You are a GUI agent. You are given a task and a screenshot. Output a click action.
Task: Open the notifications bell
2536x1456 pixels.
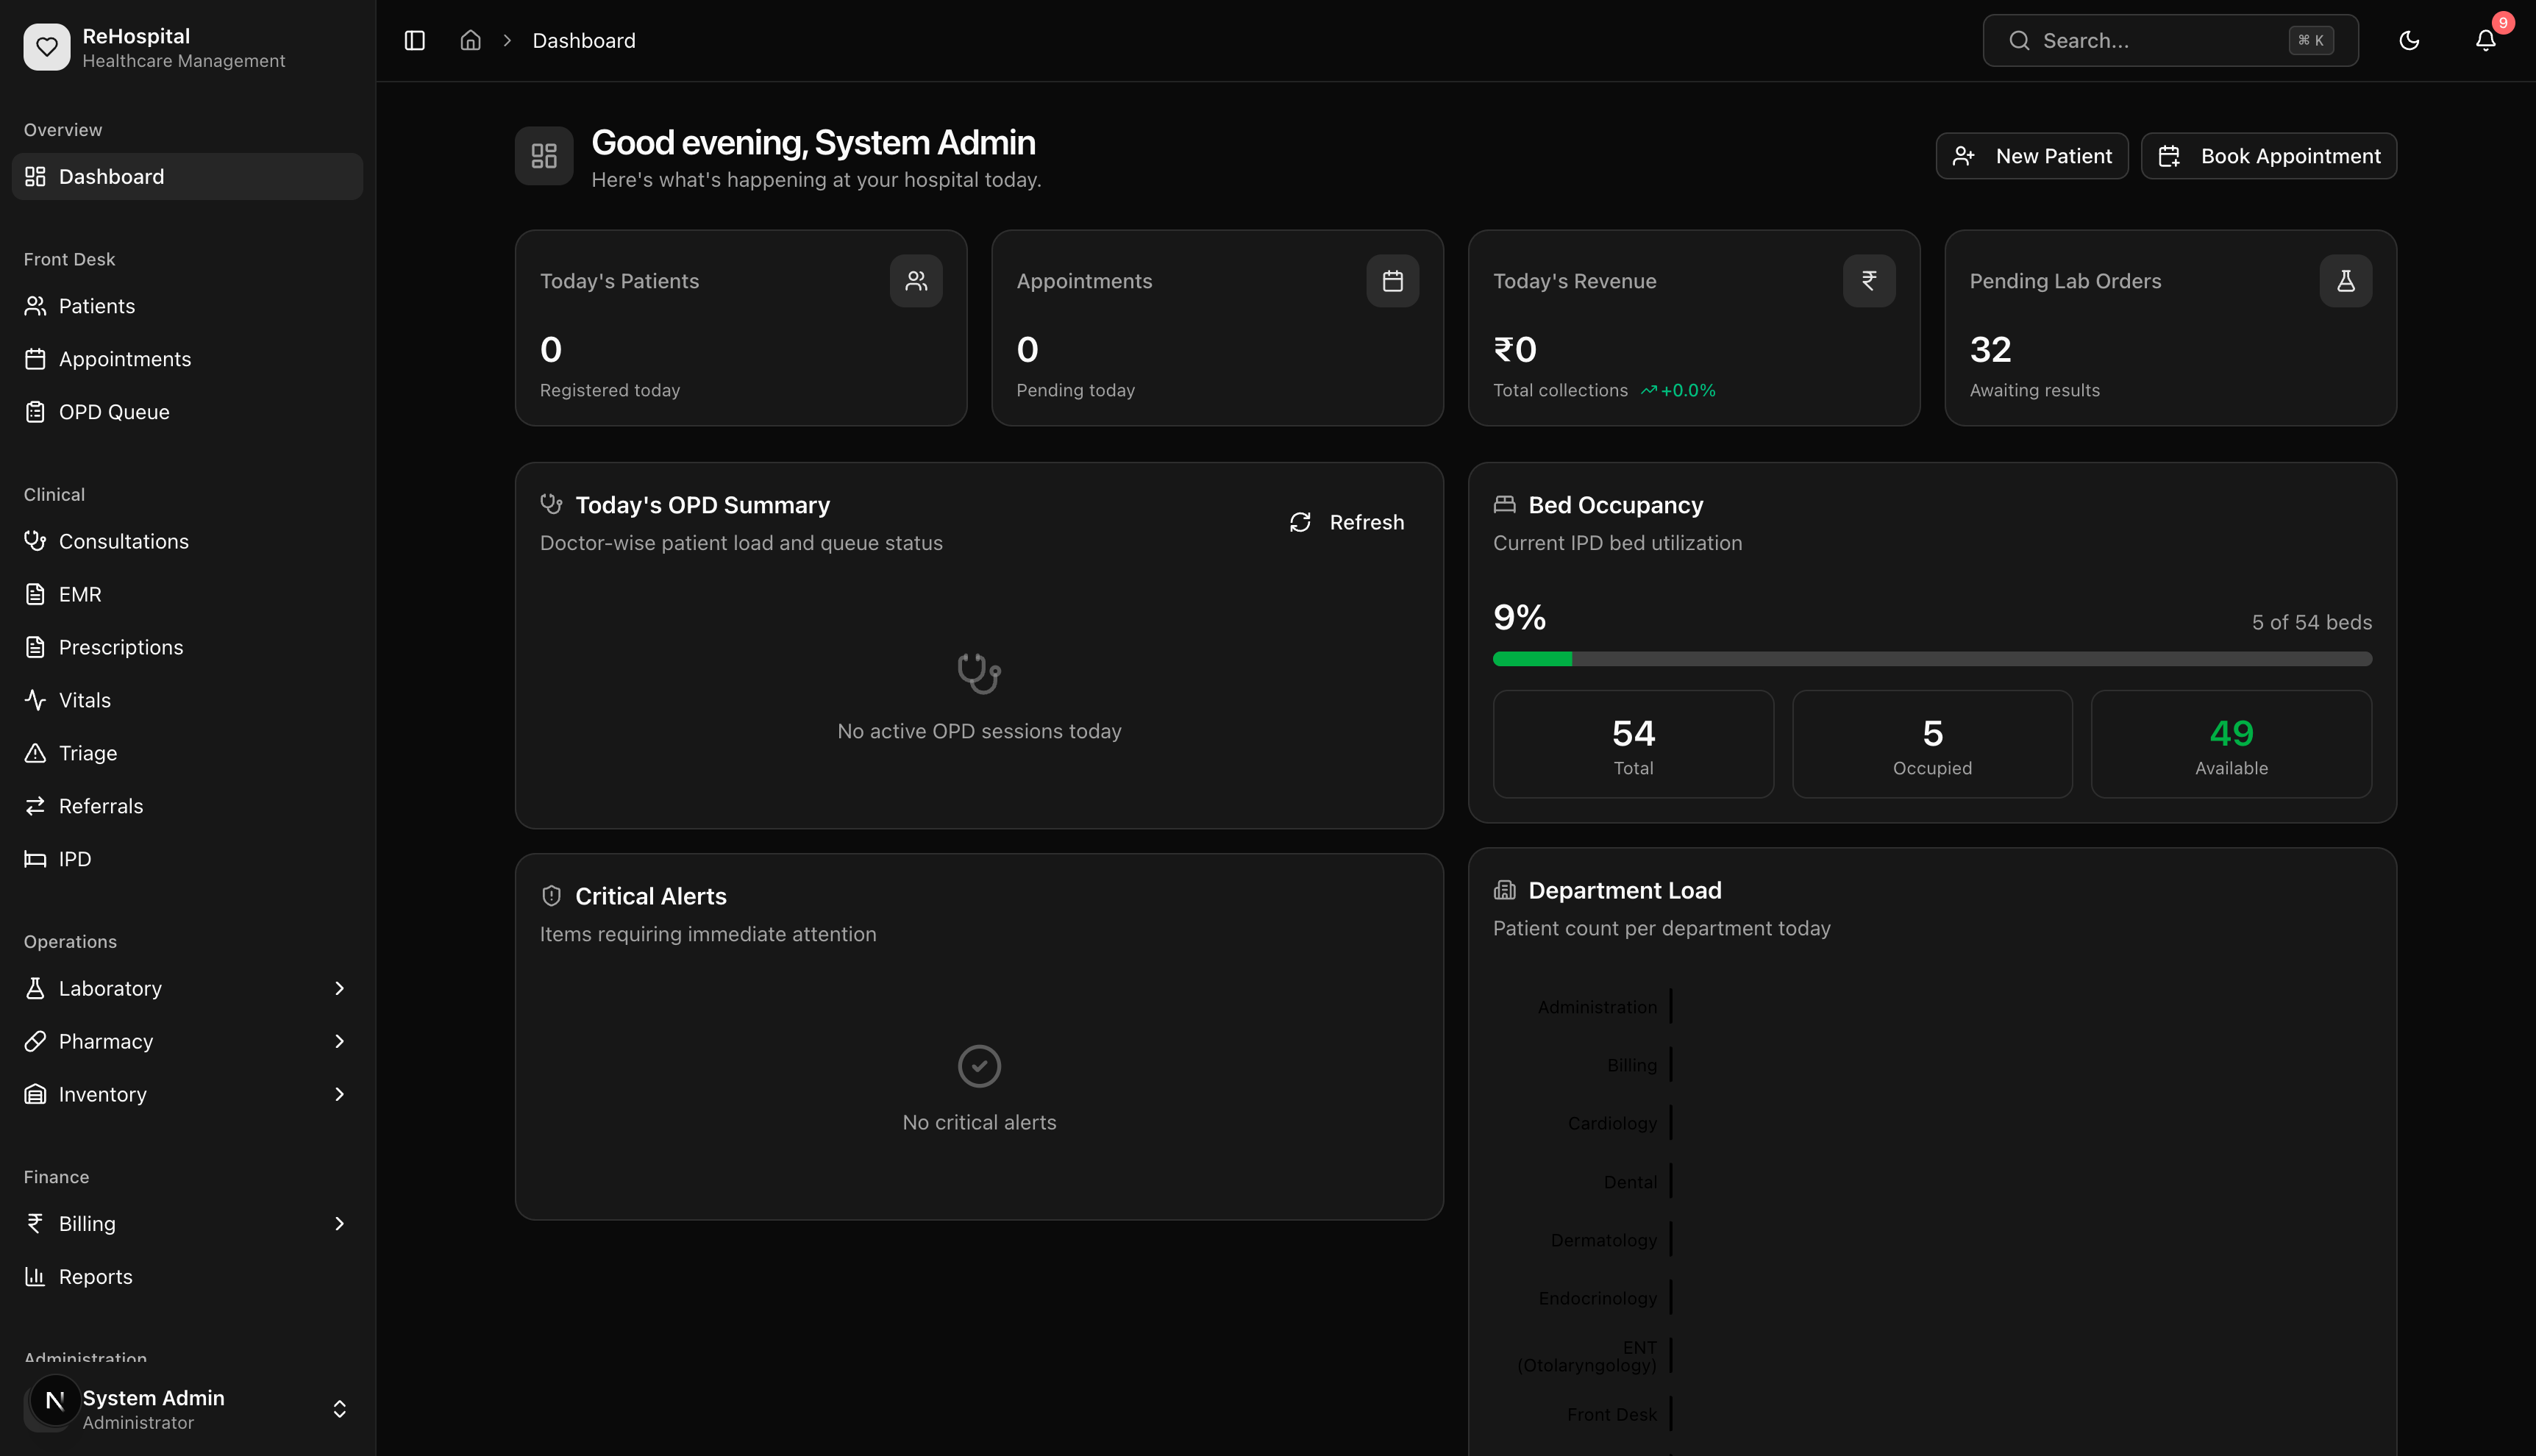[2486, 40]
